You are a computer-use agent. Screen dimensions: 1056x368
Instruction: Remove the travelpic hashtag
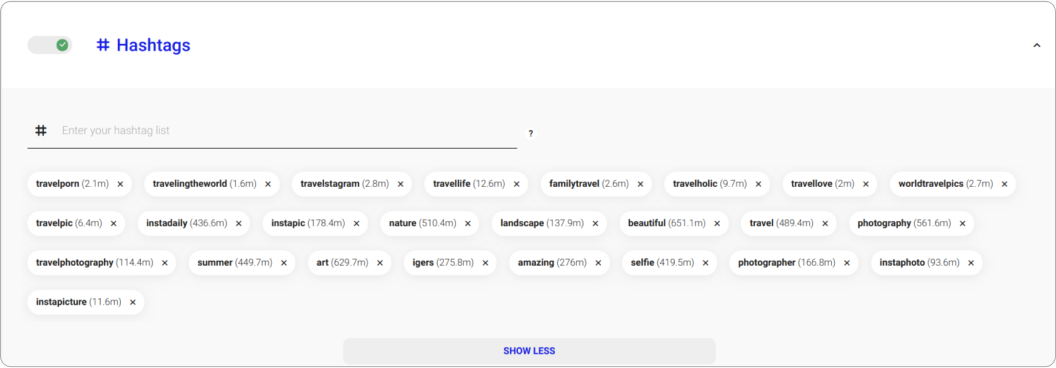pyautogui.click(x=113, y=223)
